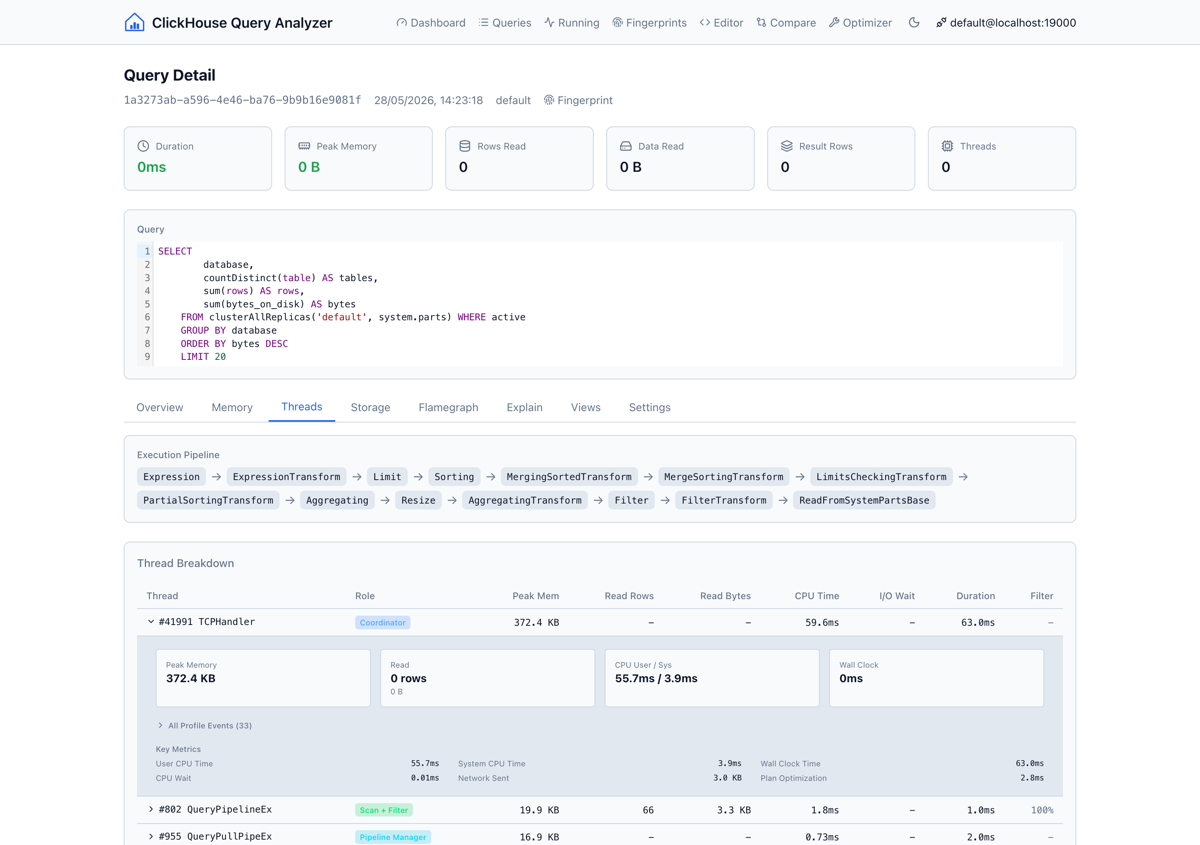The width and height of the screenshot is (1200, 845).
Task: Click the Coordinator role badge
Action: tap(383, 622)
